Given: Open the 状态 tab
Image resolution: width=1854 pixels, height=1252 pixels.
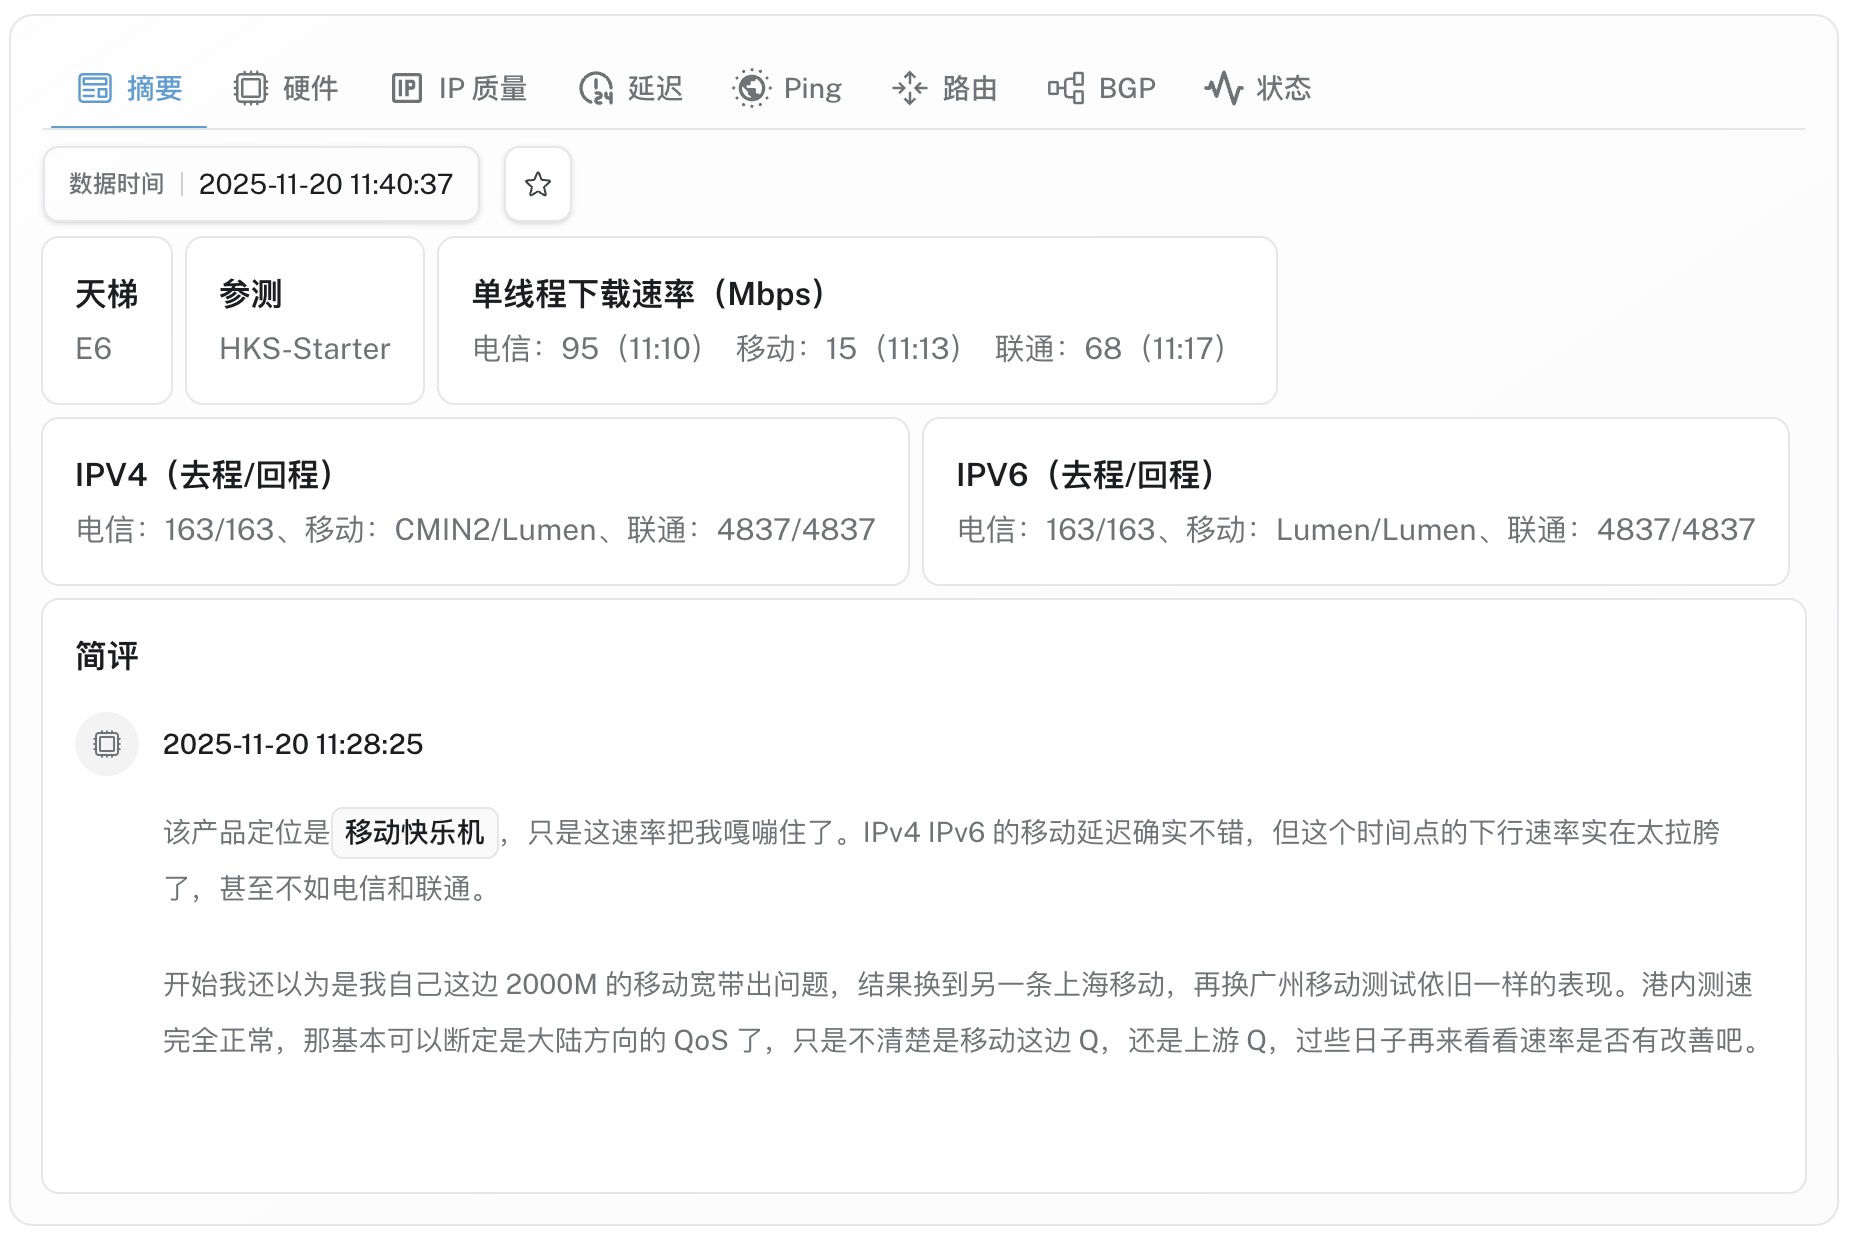Looking at the screenshot, I should tap(1283, 88).
